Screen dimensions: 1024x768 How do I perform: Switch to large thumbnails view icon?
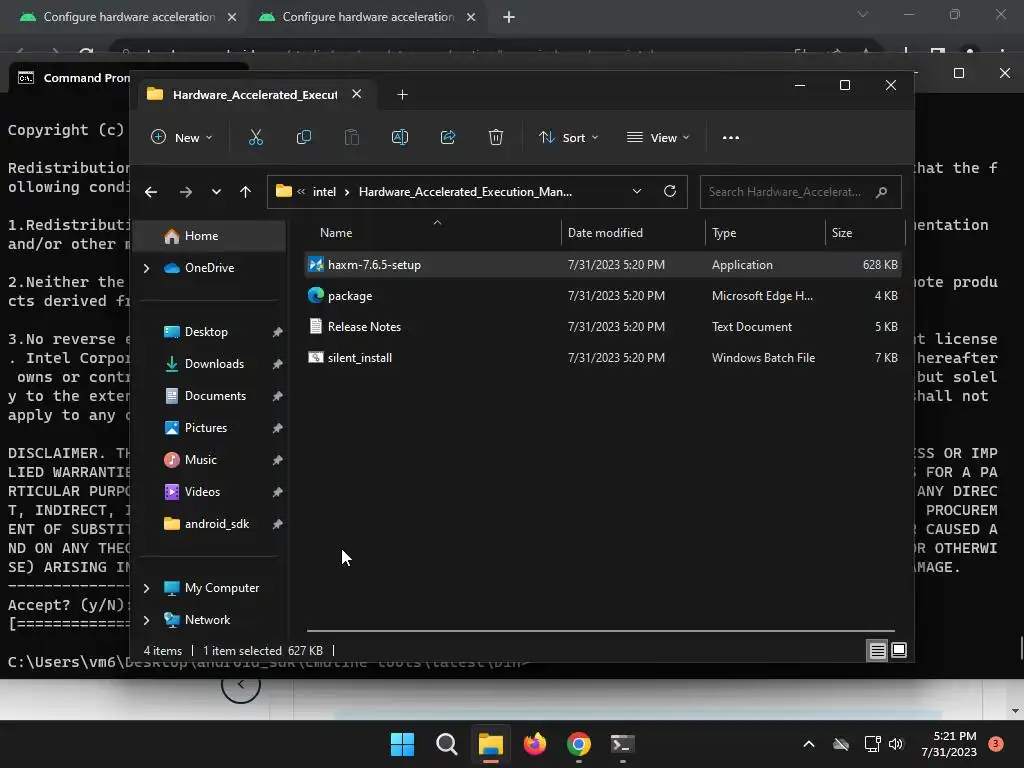pos(899,650)
